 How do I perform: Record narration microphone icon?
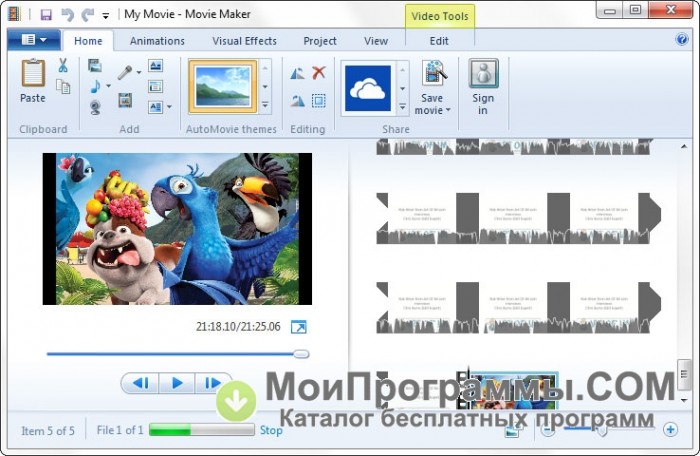tap(125, 72)
